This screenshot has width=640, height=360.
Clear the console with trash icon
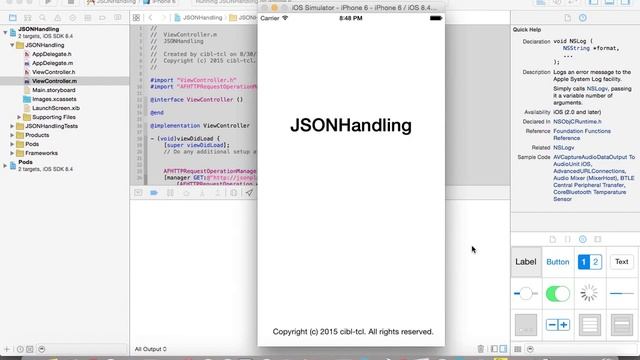pyautogui.click(x=480, y=349)
